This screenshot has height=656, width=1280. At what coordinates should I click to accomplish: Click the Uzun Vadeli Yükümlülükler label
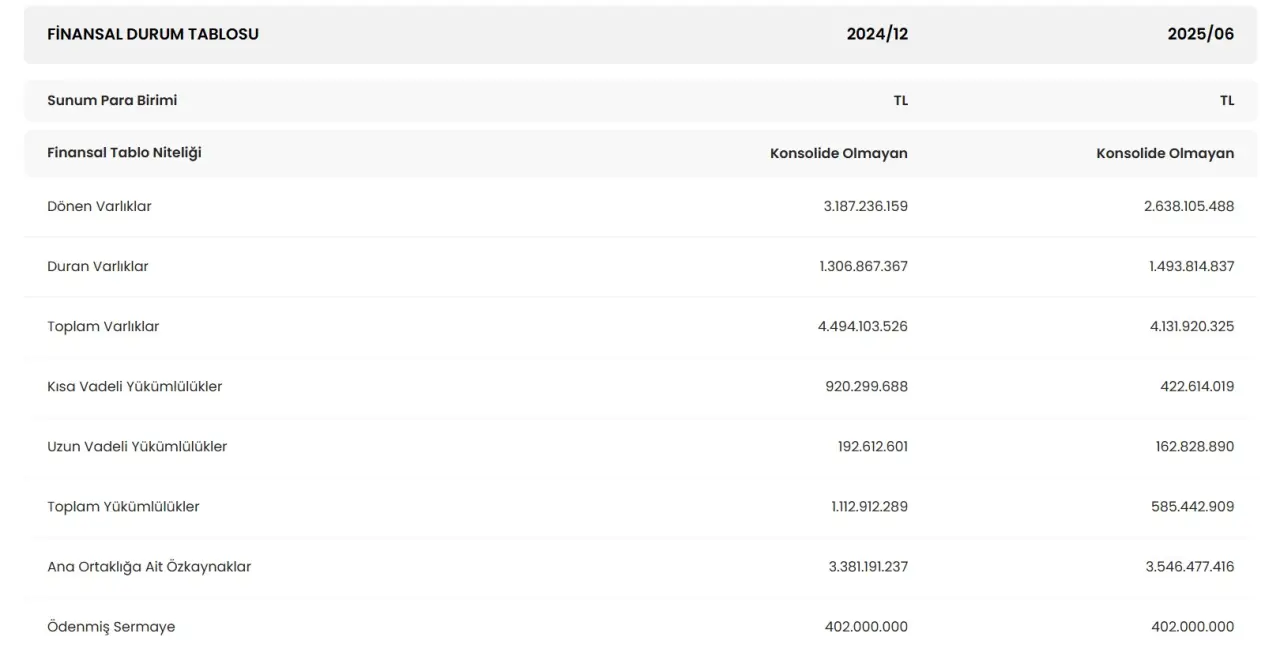coord(137,446)
